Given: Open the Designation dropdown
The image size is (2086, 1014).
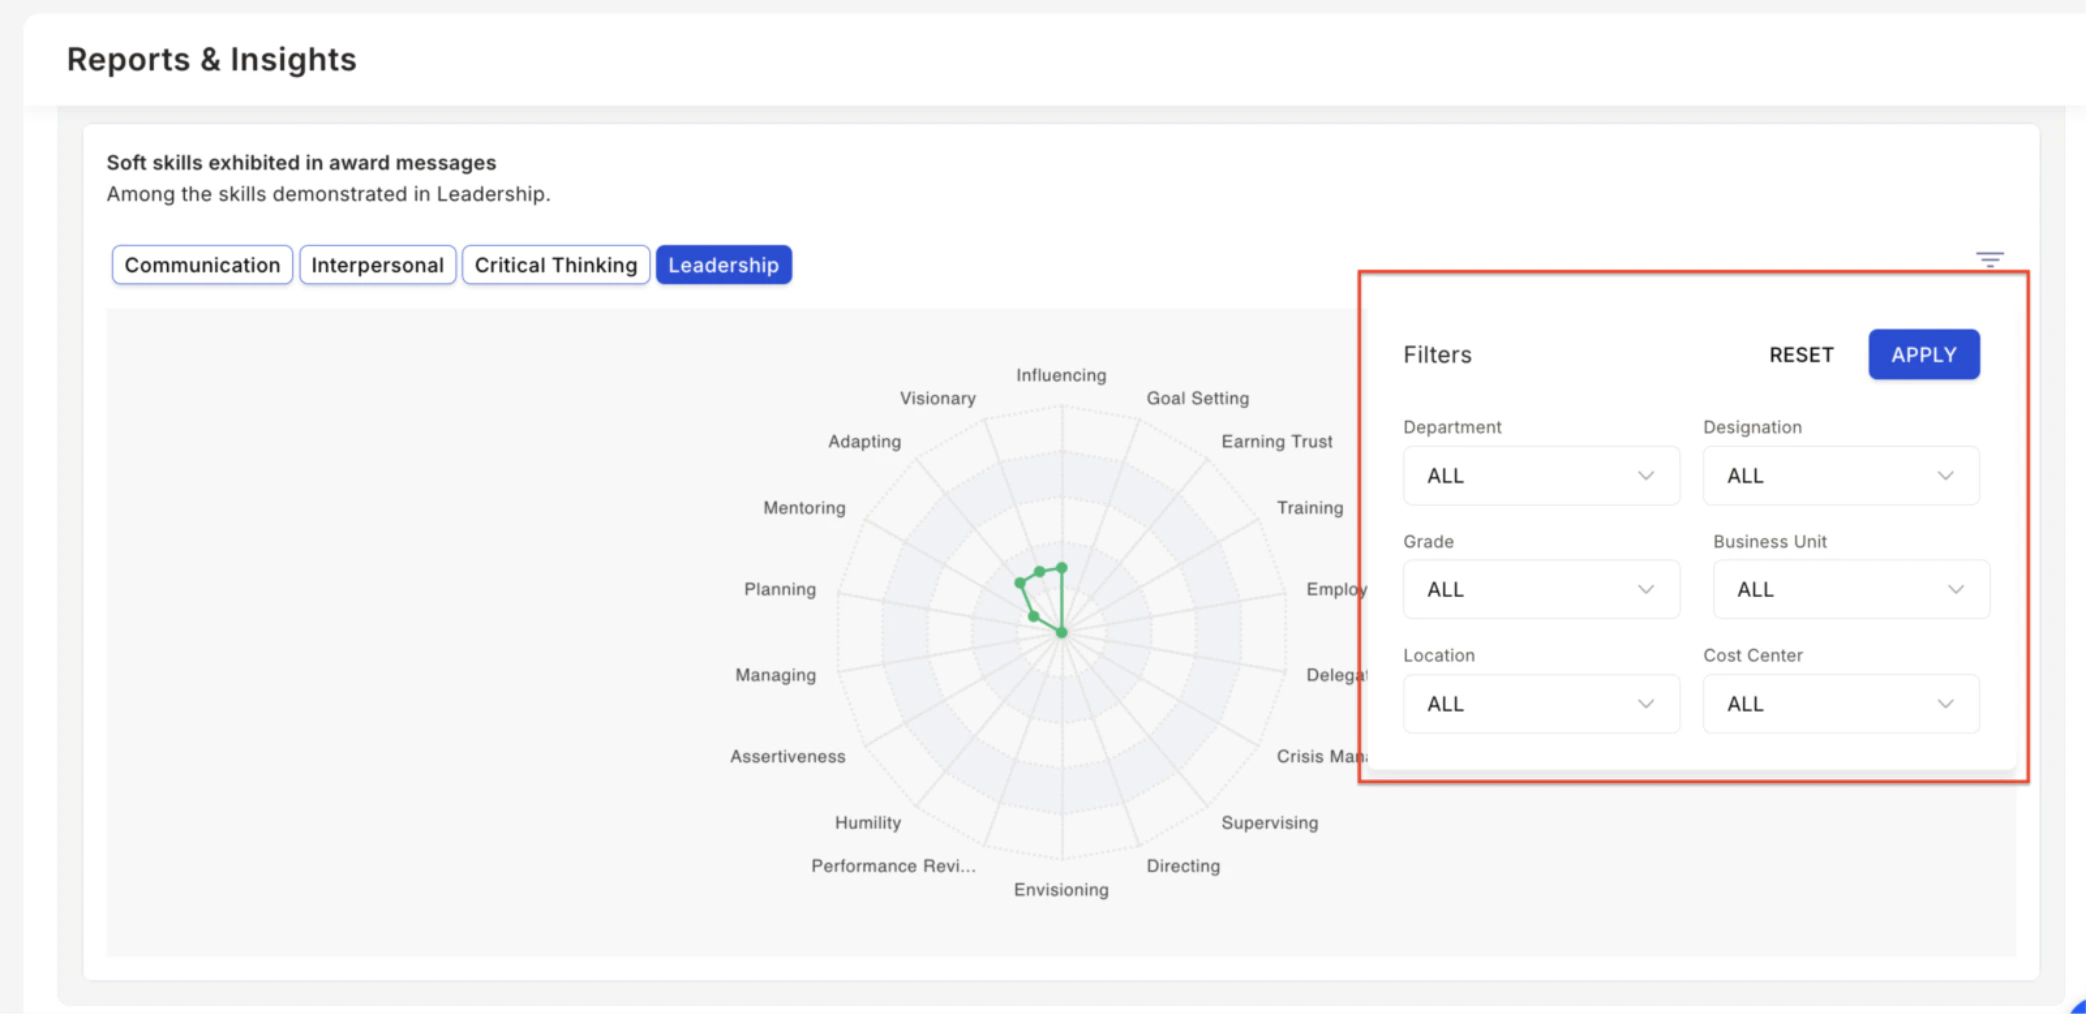Looking at the screenshot, I should 1841,476.
